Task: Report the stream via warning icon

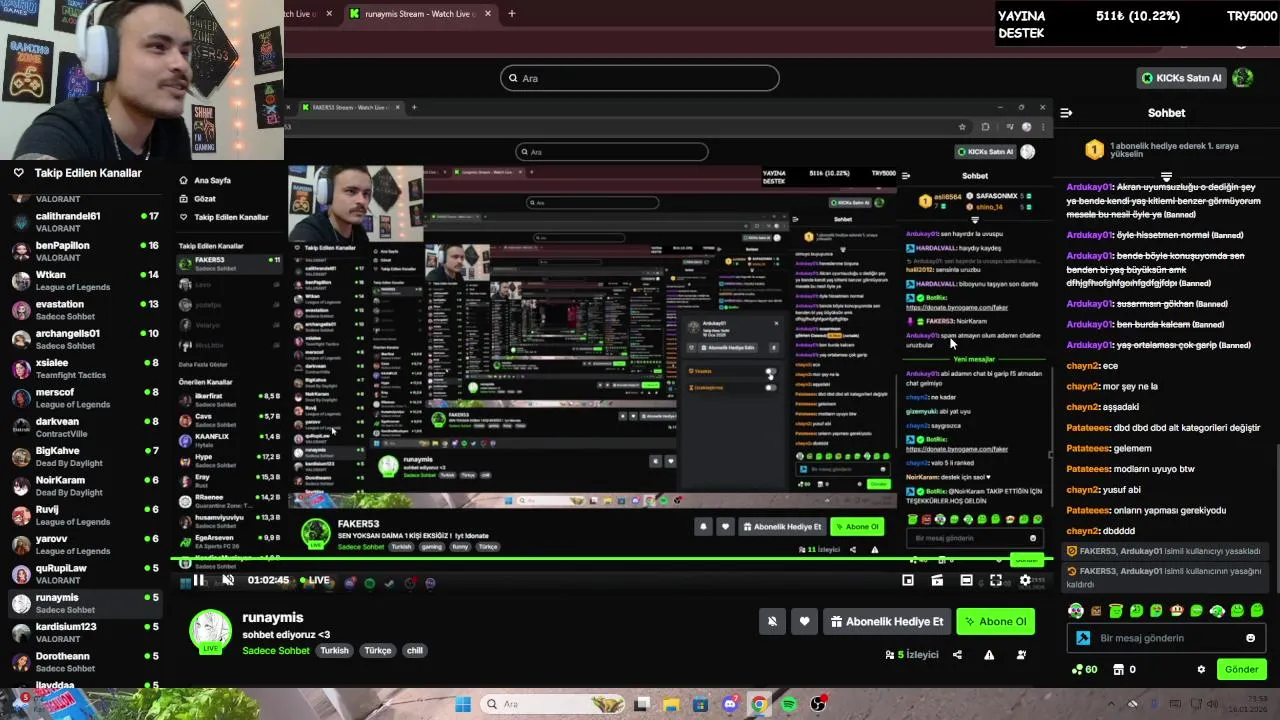Action: [989, 655]
